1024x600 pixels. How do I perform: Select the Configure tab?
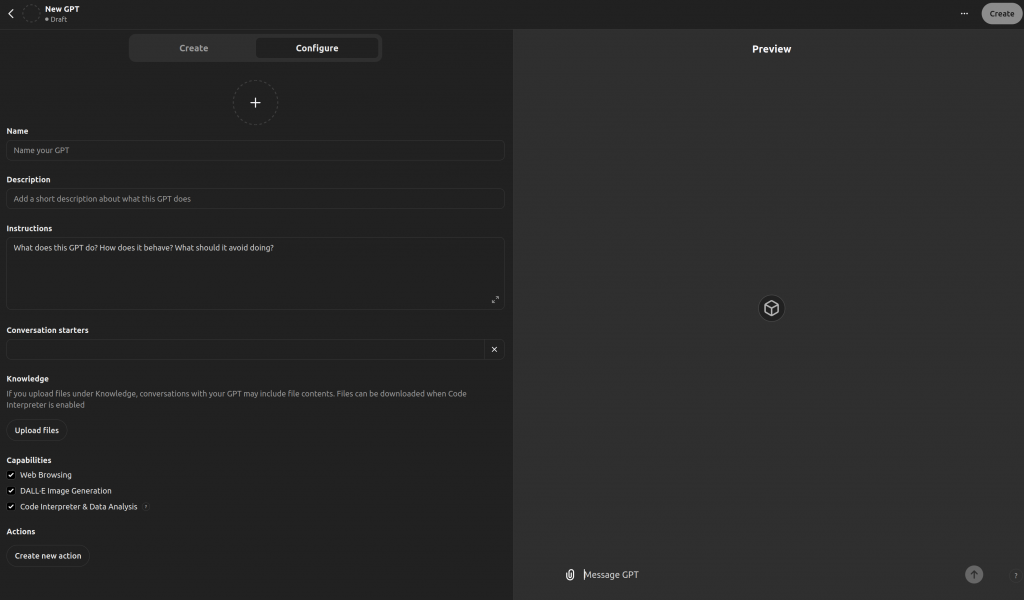[x=317, y=48]
